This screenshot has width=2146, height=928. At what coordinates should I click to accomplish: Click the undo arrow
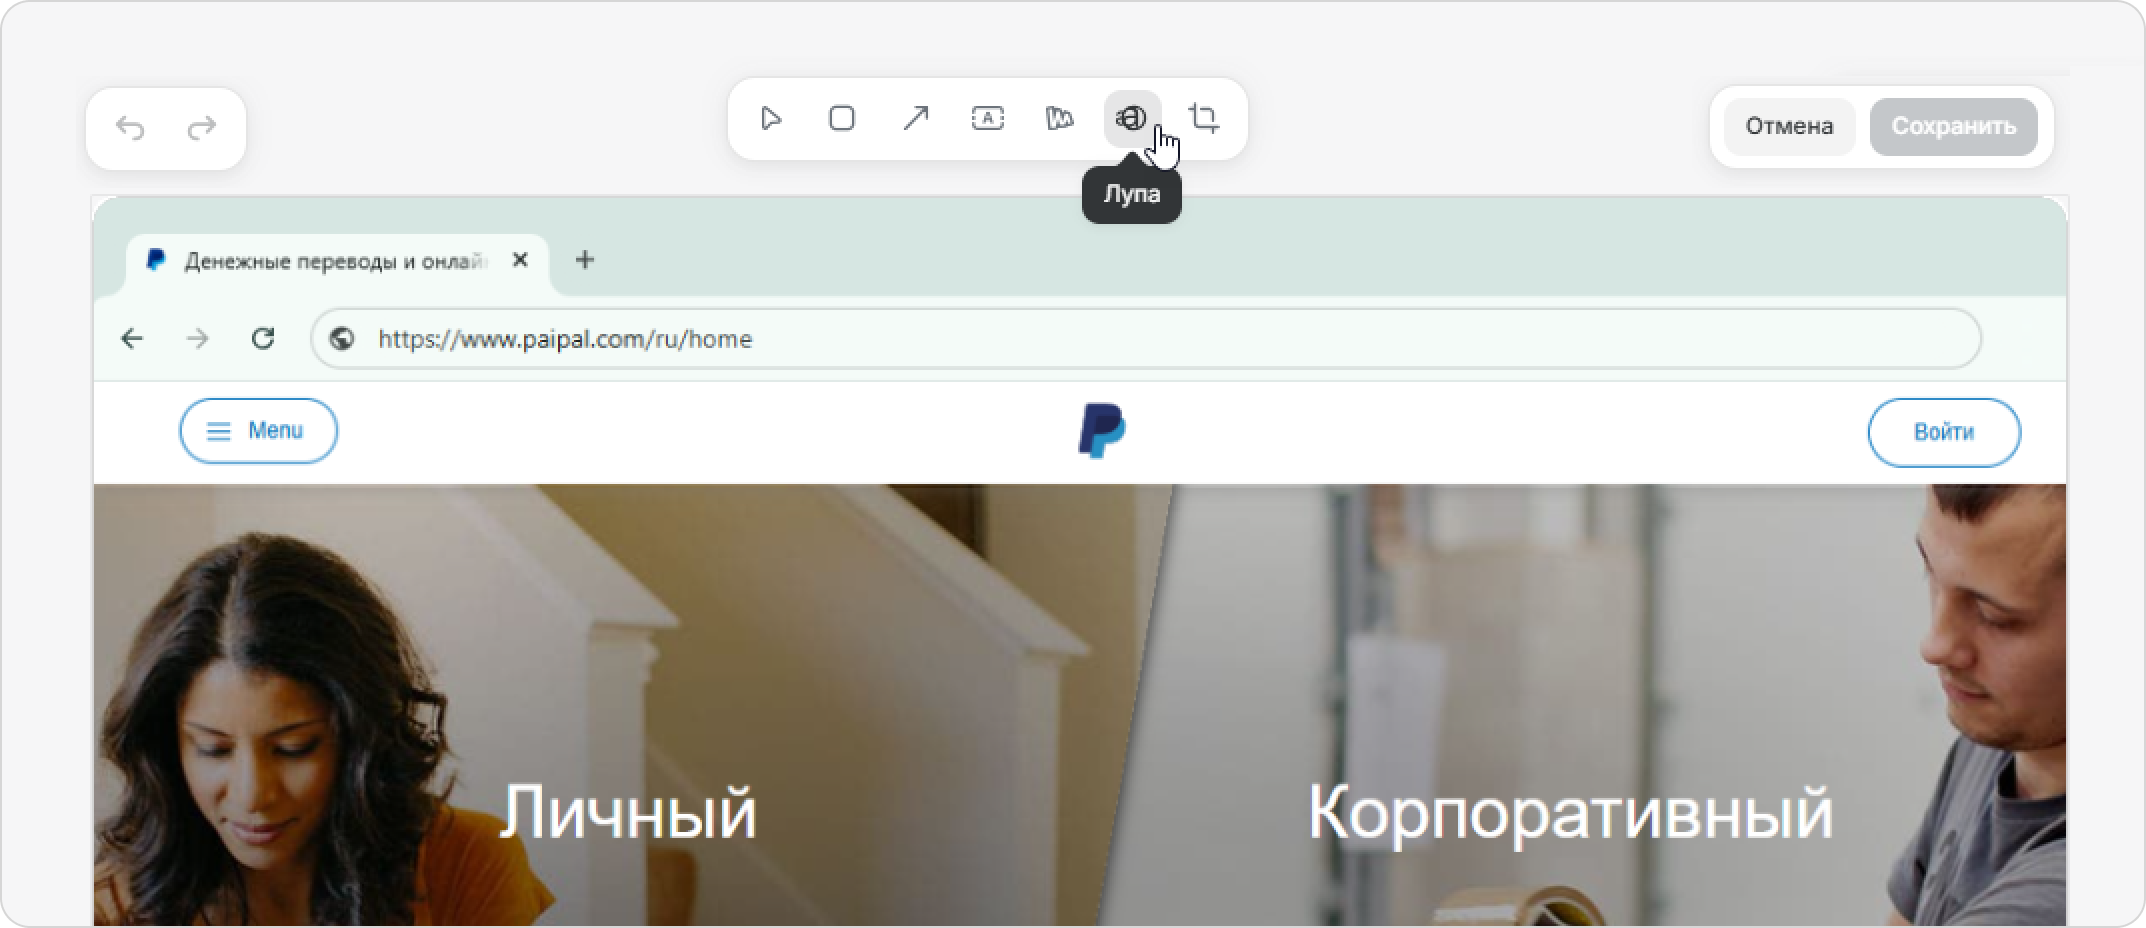pyautogui.click(x=130, y=128)
